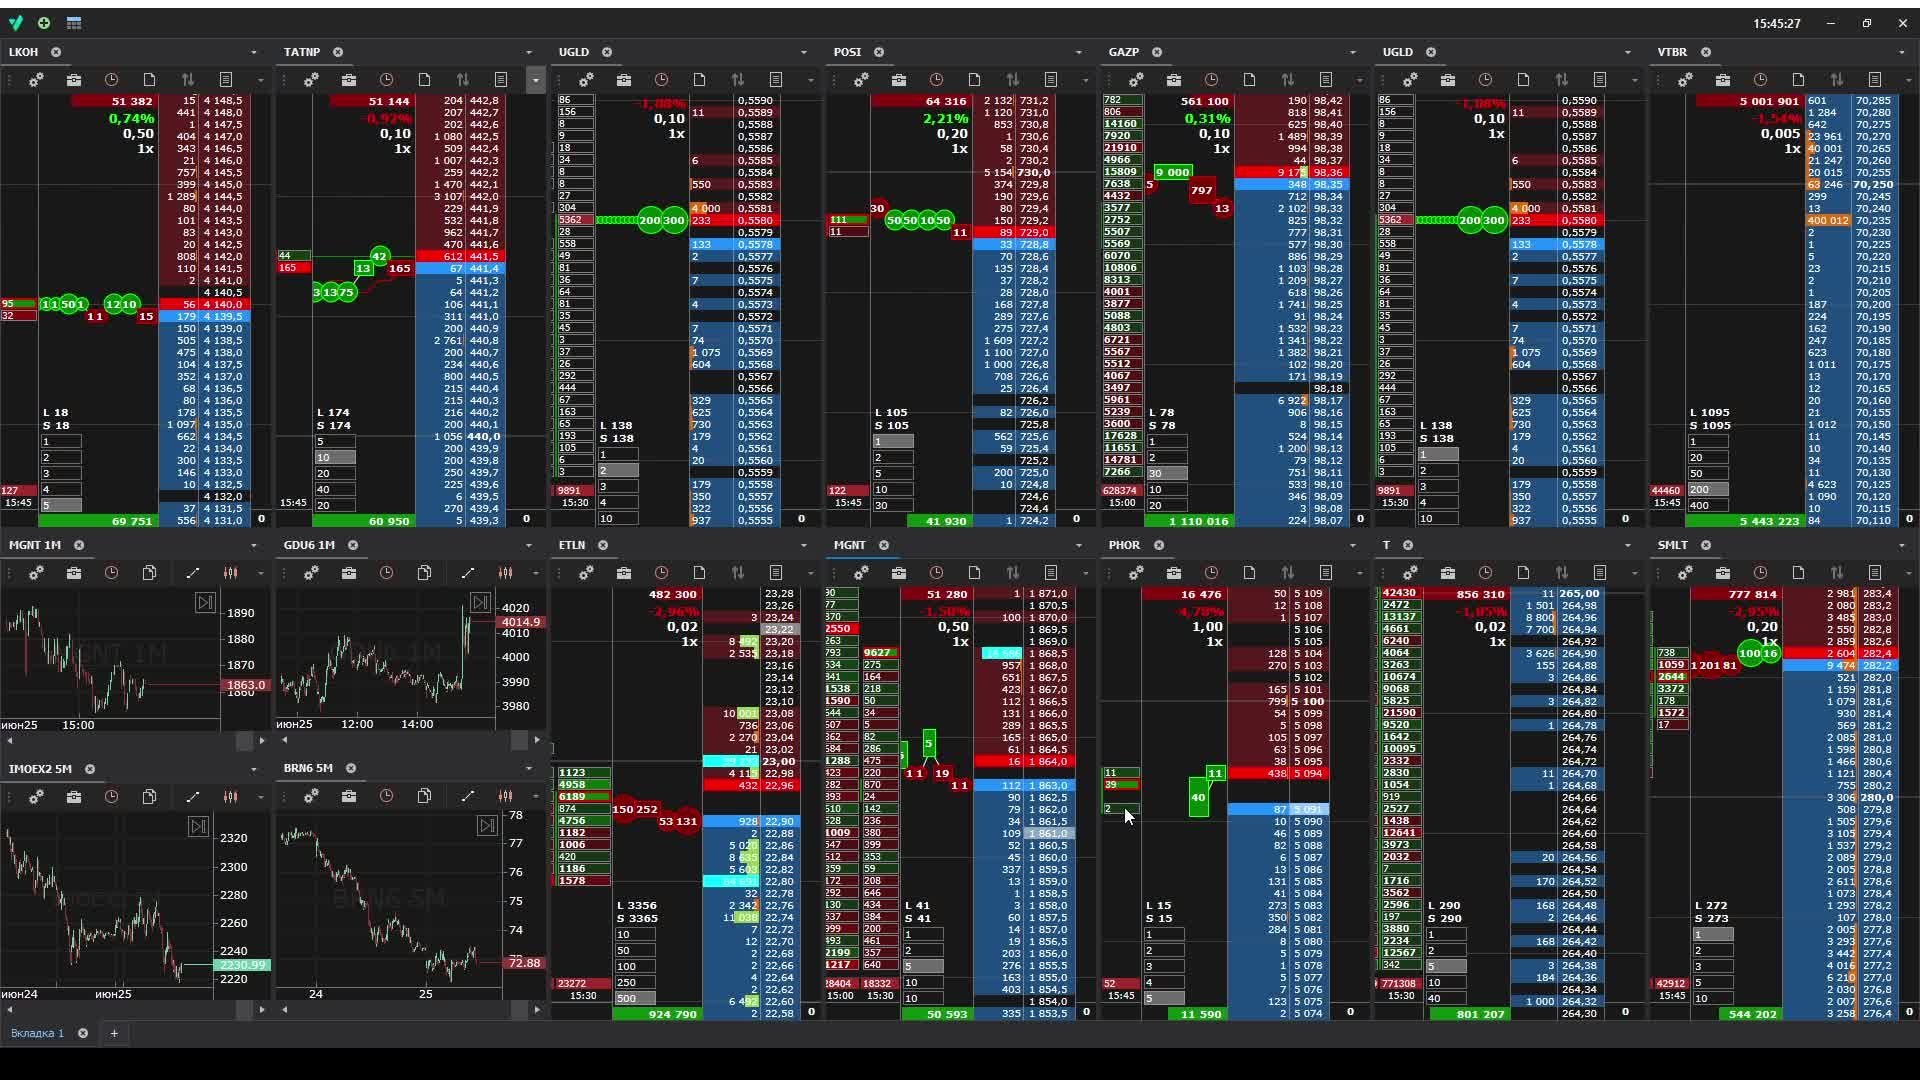Click up-down arrows icon in VTBR panel

[1837, 80]
